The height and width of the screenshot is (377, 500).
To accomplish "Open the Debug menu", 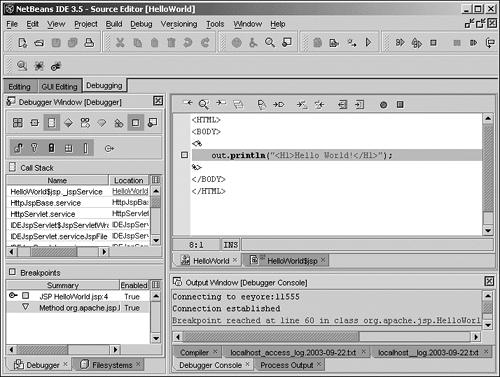I will point(141,24).
